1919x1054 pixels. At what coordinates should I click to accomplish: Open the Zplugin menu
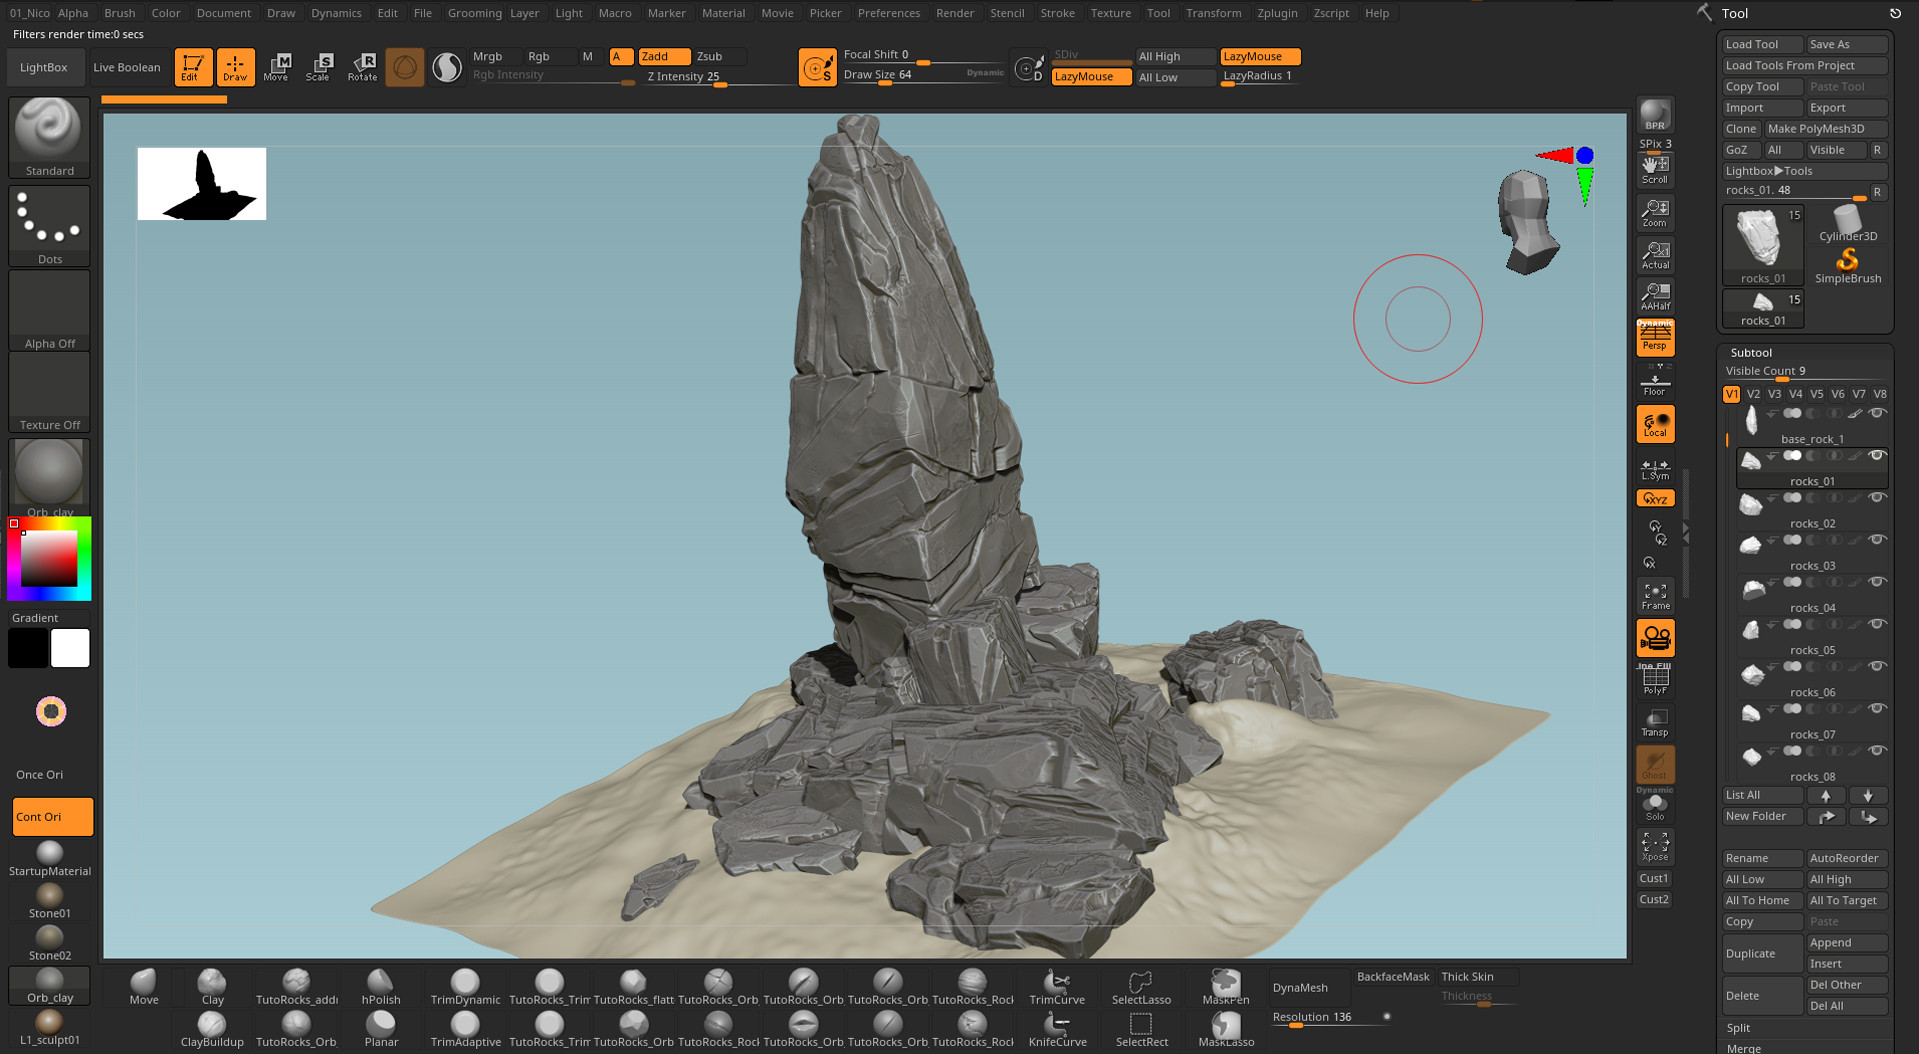pos(1277,13)
